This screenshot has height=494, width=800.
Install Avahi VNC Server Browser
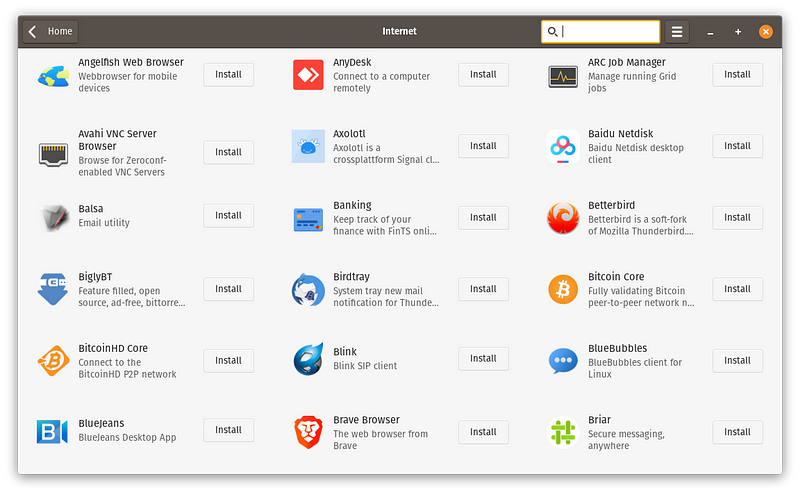tap(228, 152)
